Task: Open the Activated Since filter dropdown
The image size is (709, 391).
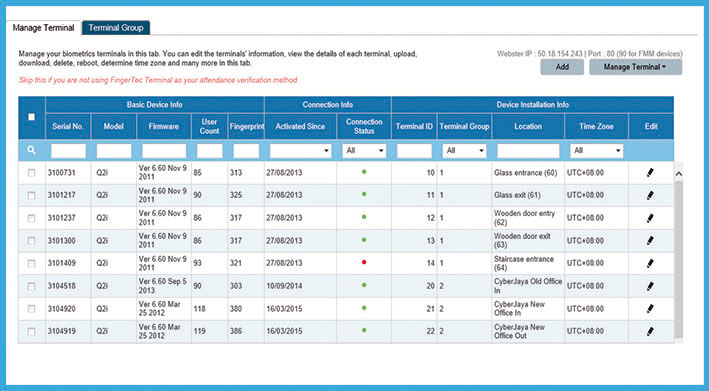Action: click(x=300, y=151)
